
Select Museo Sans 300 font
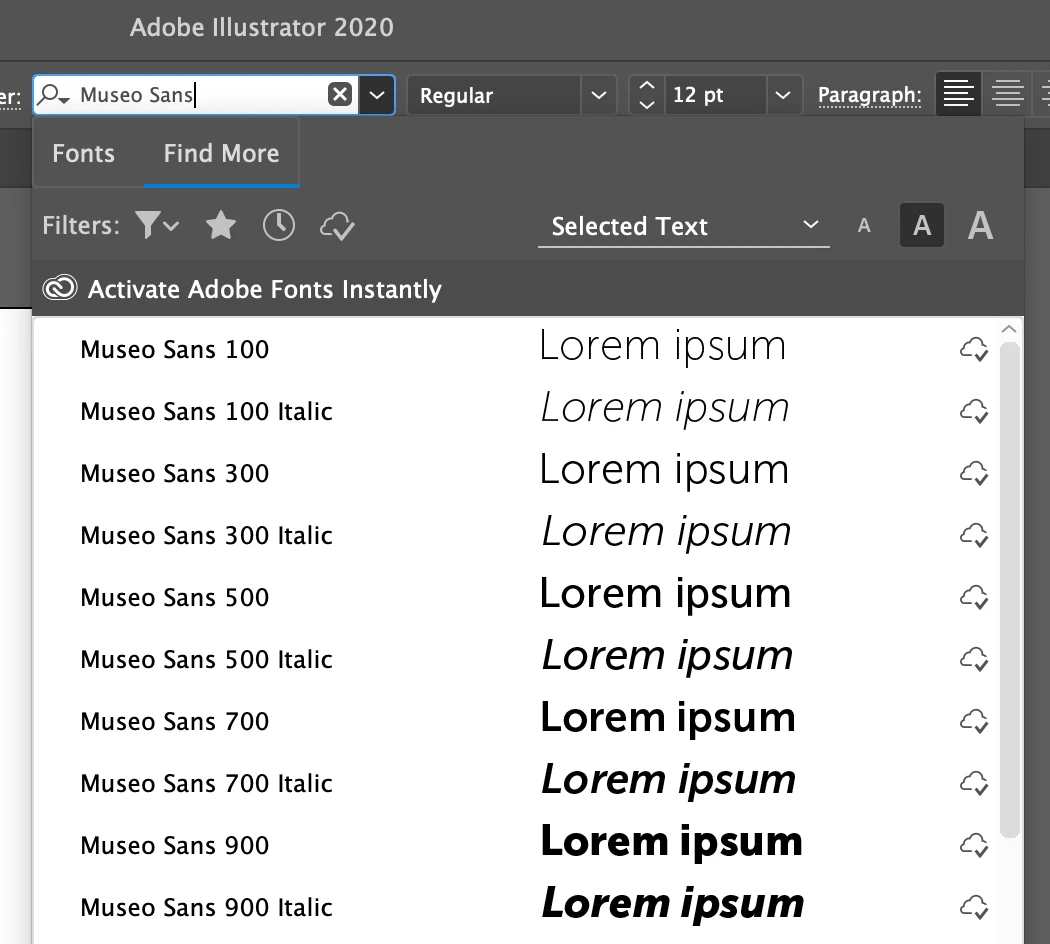click(x=175, y=473)
